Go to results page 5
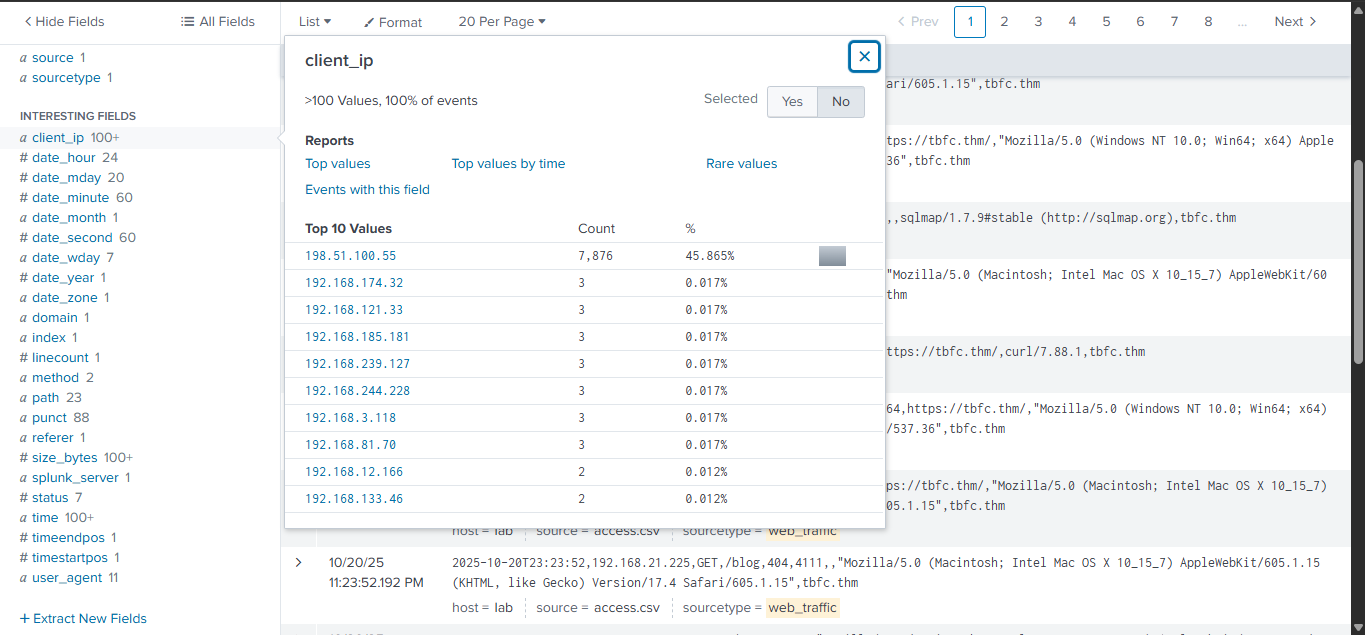1365x635 pixels. [1106, 21]
